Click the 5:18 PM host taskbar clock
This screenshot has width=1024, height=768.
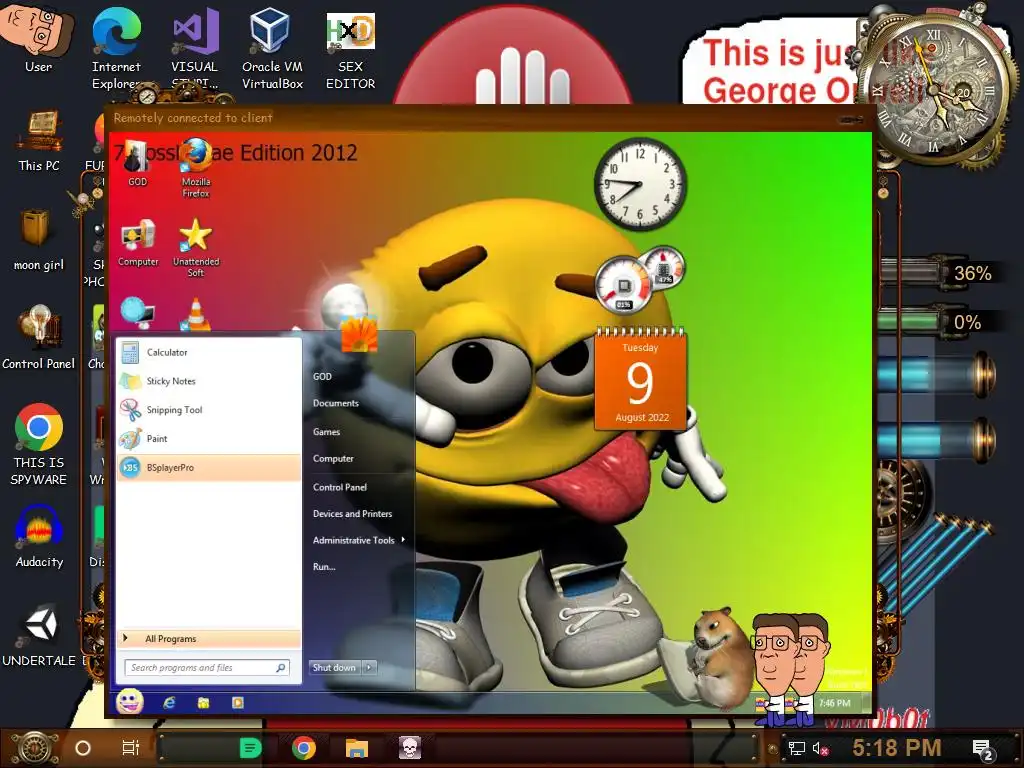(x=897, y=748)
